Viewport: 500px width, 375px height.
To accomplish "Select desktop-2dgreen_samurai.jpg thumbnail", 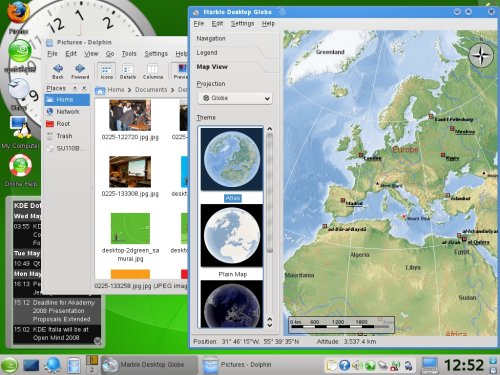I will pyautogui.click(x=130, y=228).
